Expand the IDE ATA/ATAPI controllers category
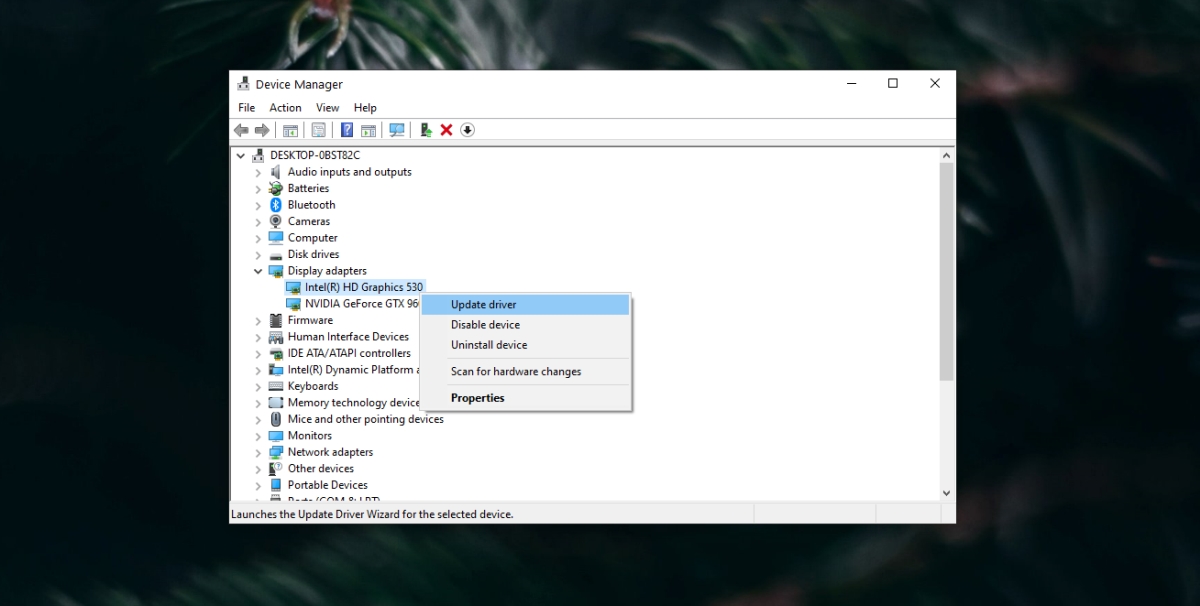The height and width of the screenshot is (606, 1200). point(258,354)
